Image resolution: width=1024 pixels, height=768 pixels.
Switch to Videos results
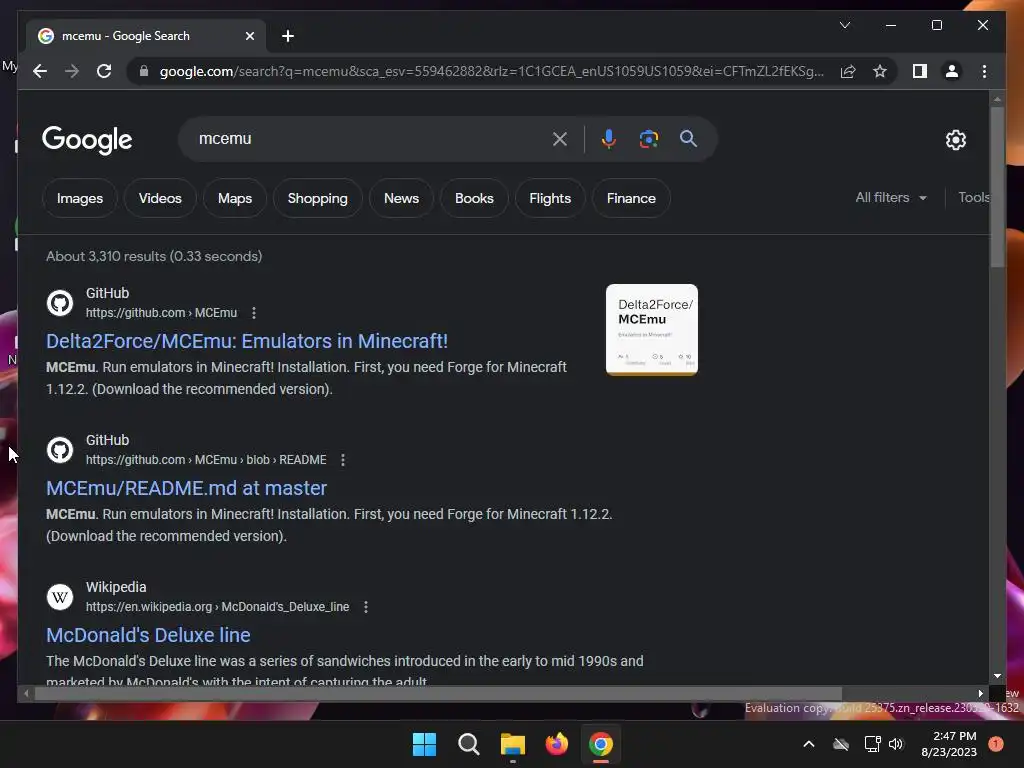[160, 198]
